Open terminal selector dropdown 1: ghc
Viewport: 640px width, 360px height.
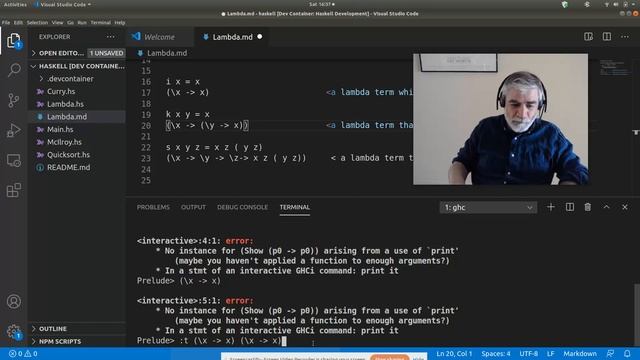[488, 207]
